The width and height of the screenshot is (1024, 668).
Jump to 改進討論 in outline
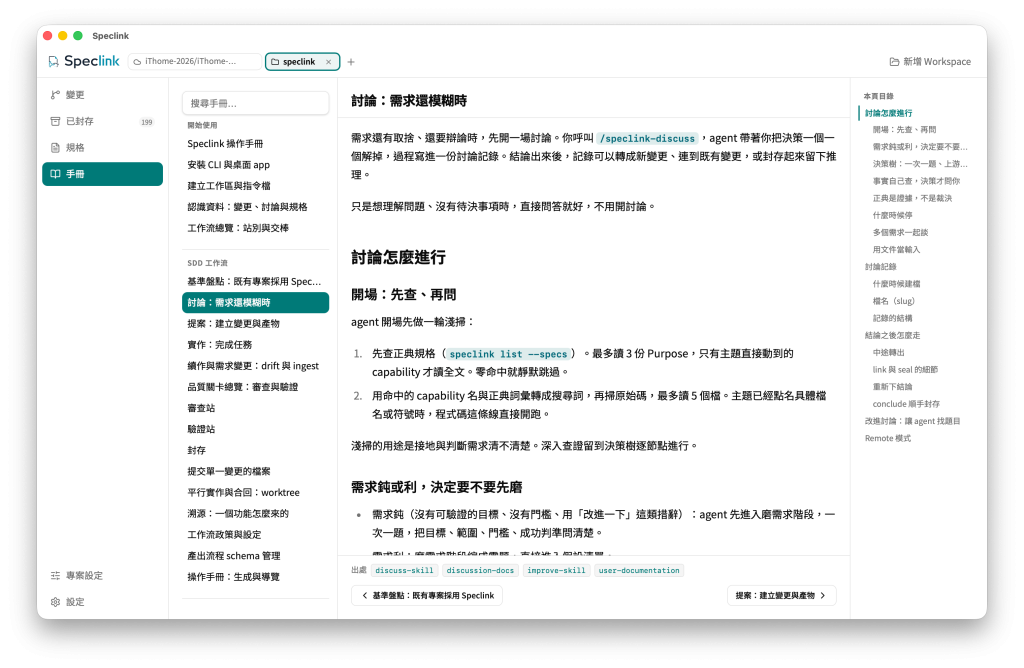click(x=912, y=421)
